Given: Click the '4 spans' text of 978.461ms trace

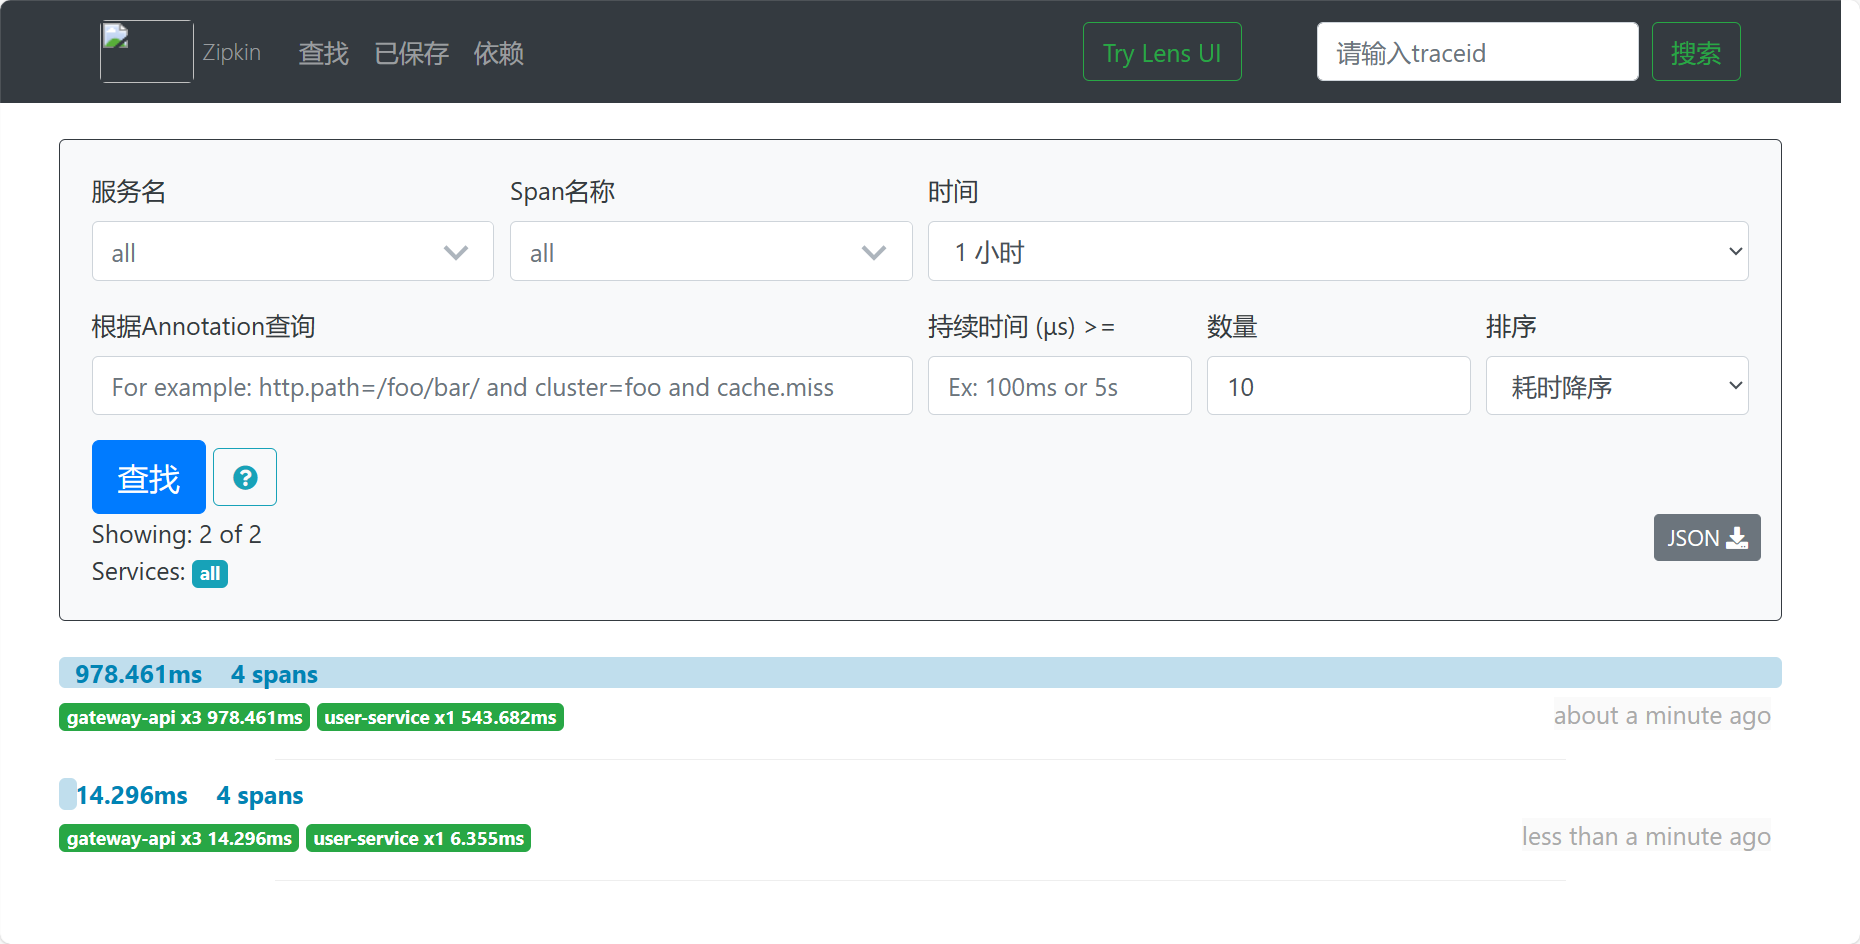Looking at the screenshot, I should click(x=274, y=674).
